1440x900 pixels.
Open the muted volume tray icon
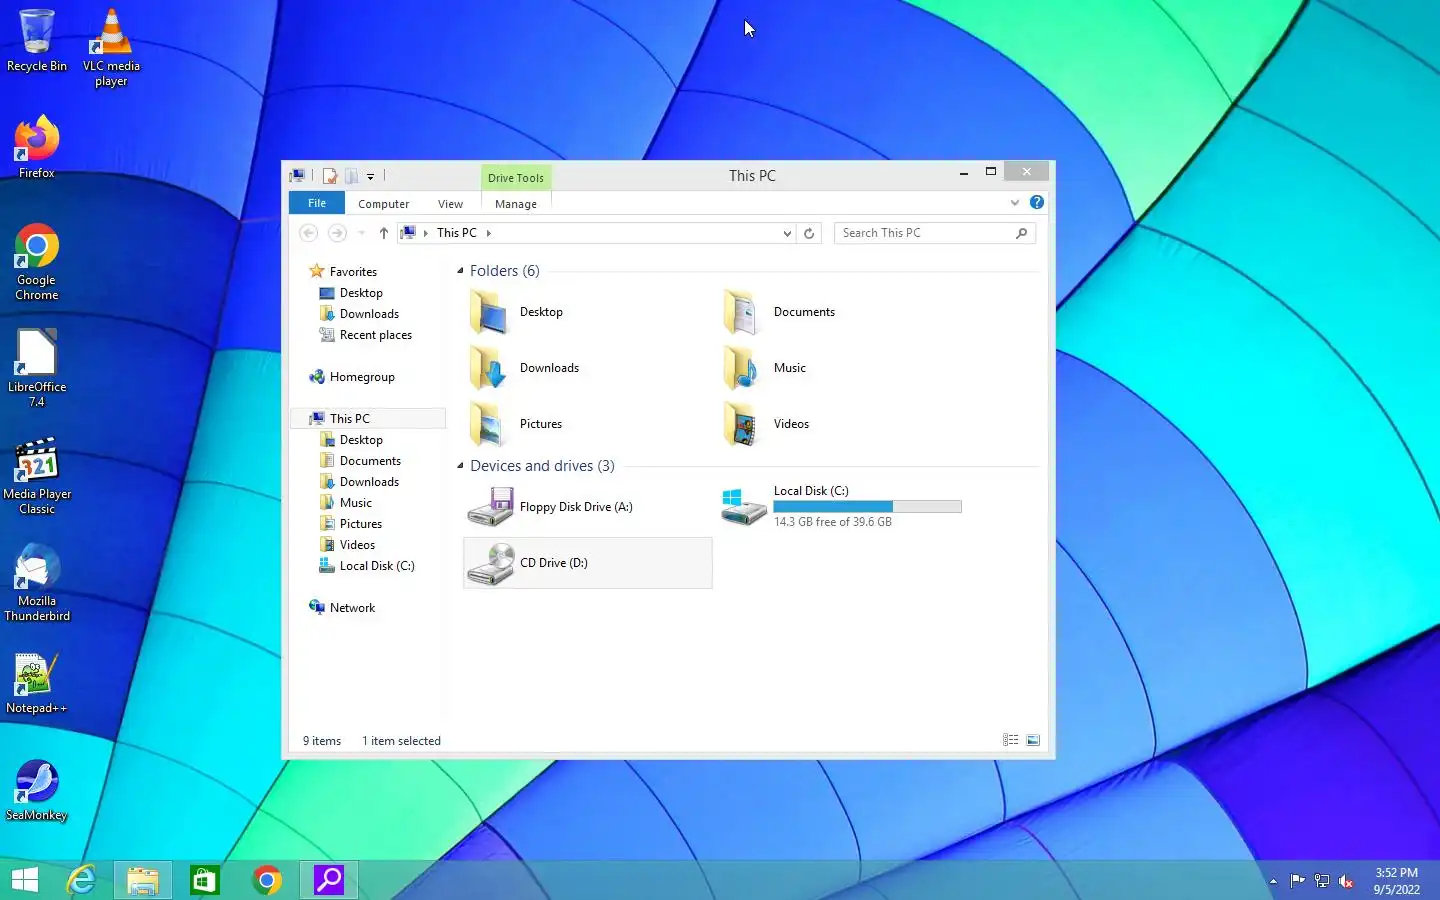[1346, 881]
